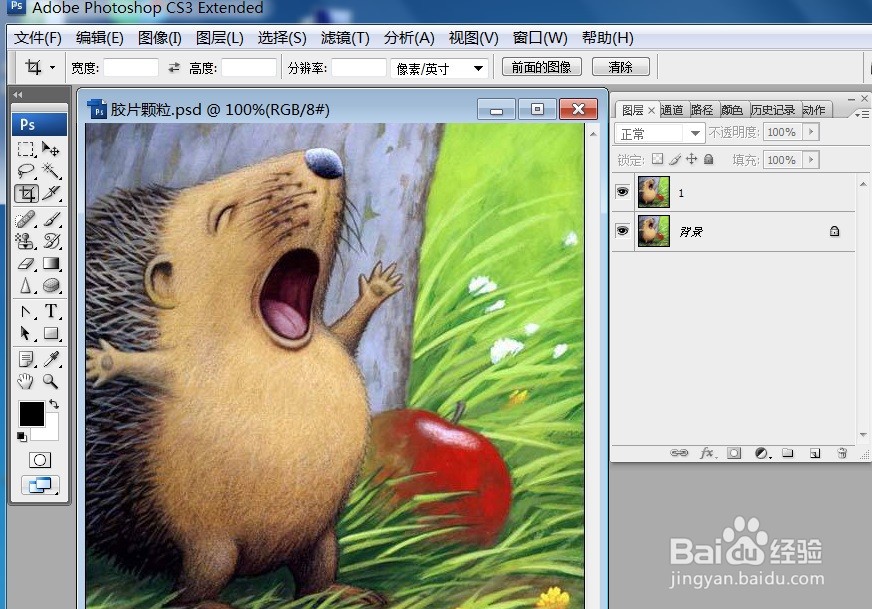Toggle lock transparent pixels
872x609 pixels.
click(x=657, y=160)
